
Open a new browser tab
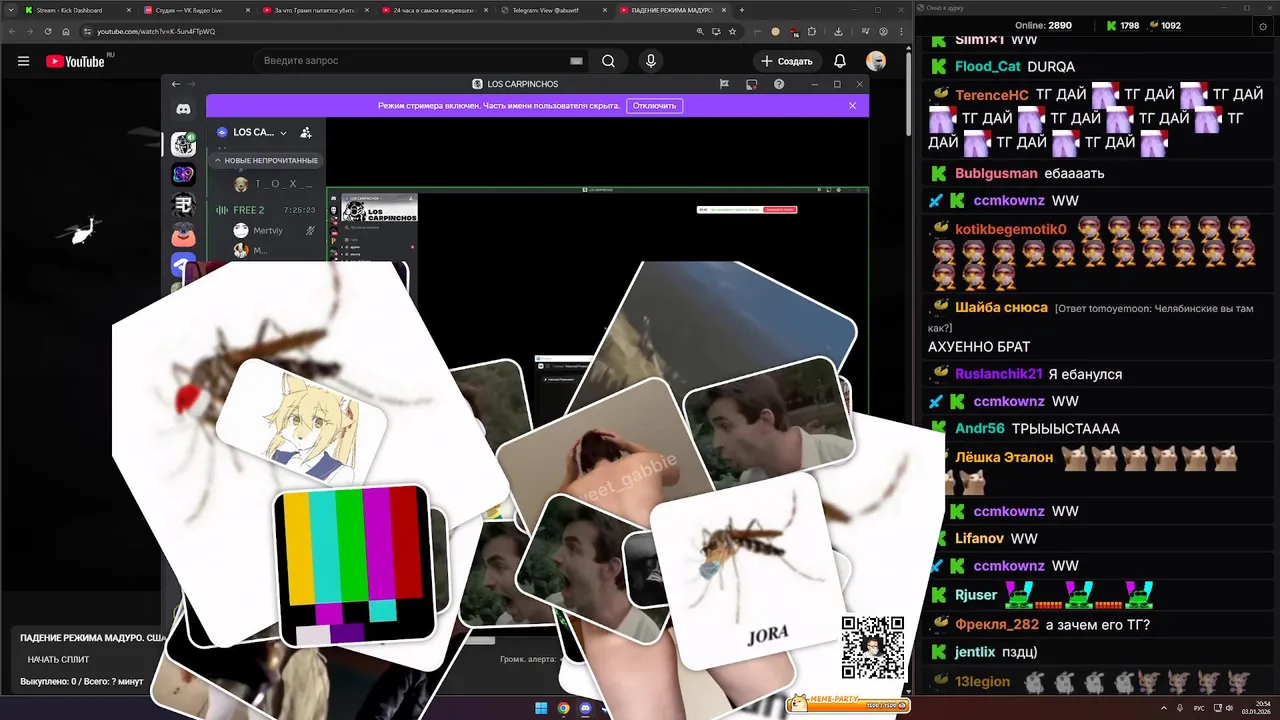pyautogui.click(x=741, y=10)
